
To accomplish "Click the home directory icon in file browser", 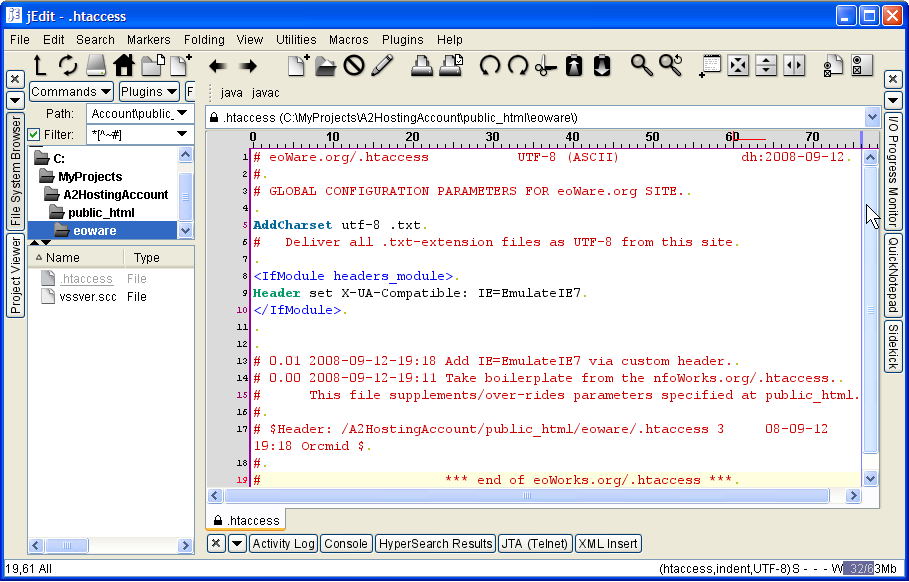I will coord(124,66).
